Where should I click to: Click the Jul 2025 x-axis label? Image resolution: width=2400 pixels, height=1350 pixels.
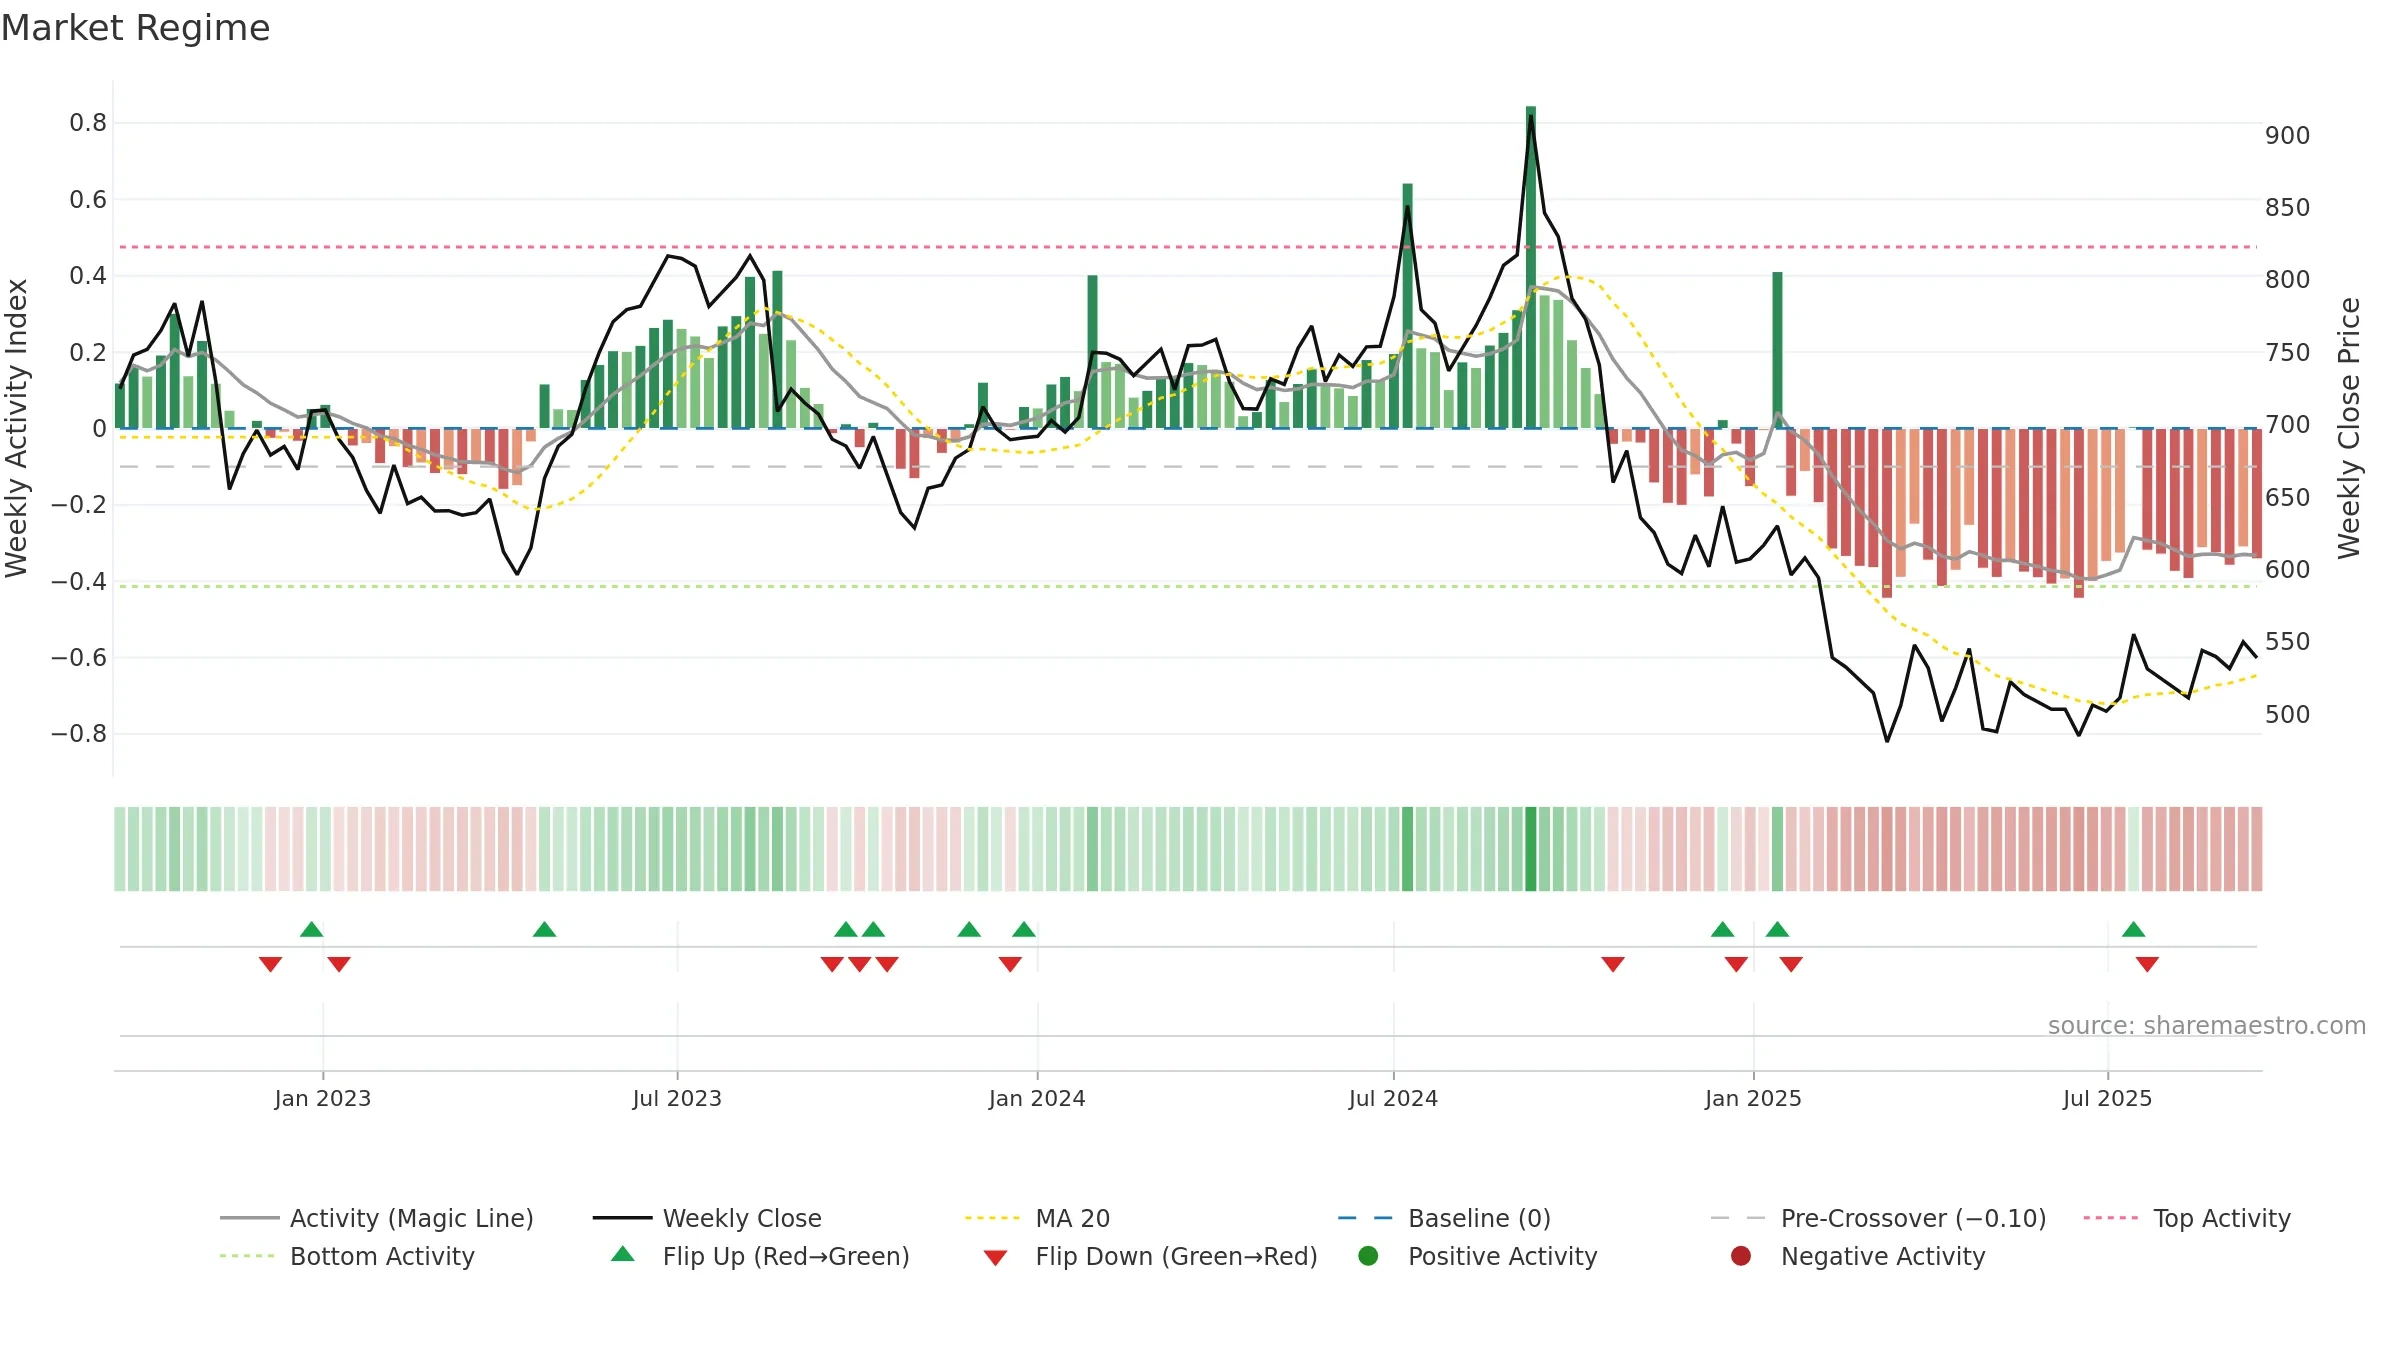pos(2107,1098)
